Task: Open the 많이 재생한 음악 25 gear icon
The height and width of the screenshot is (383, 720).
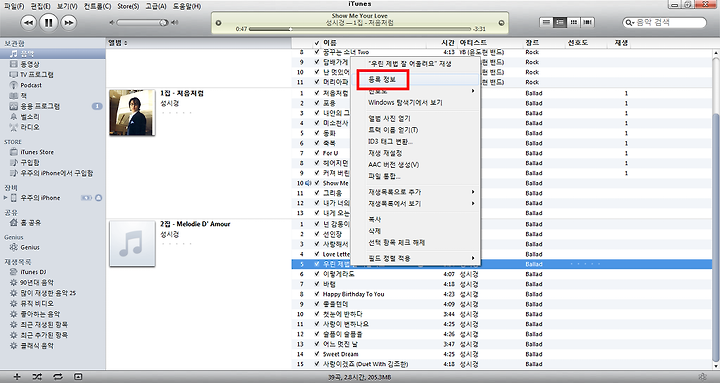Action: coord(14,293)
